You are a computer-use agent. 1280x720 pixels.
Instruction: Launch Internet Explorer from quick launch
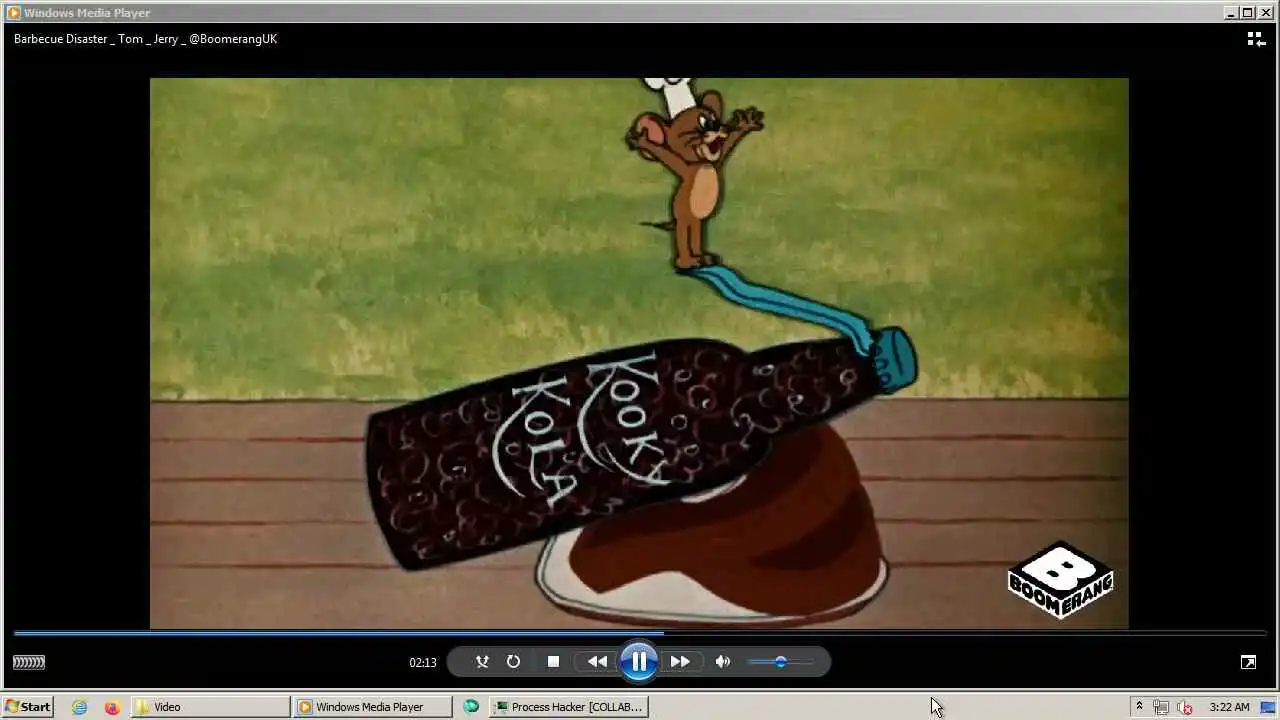[80, 707]
